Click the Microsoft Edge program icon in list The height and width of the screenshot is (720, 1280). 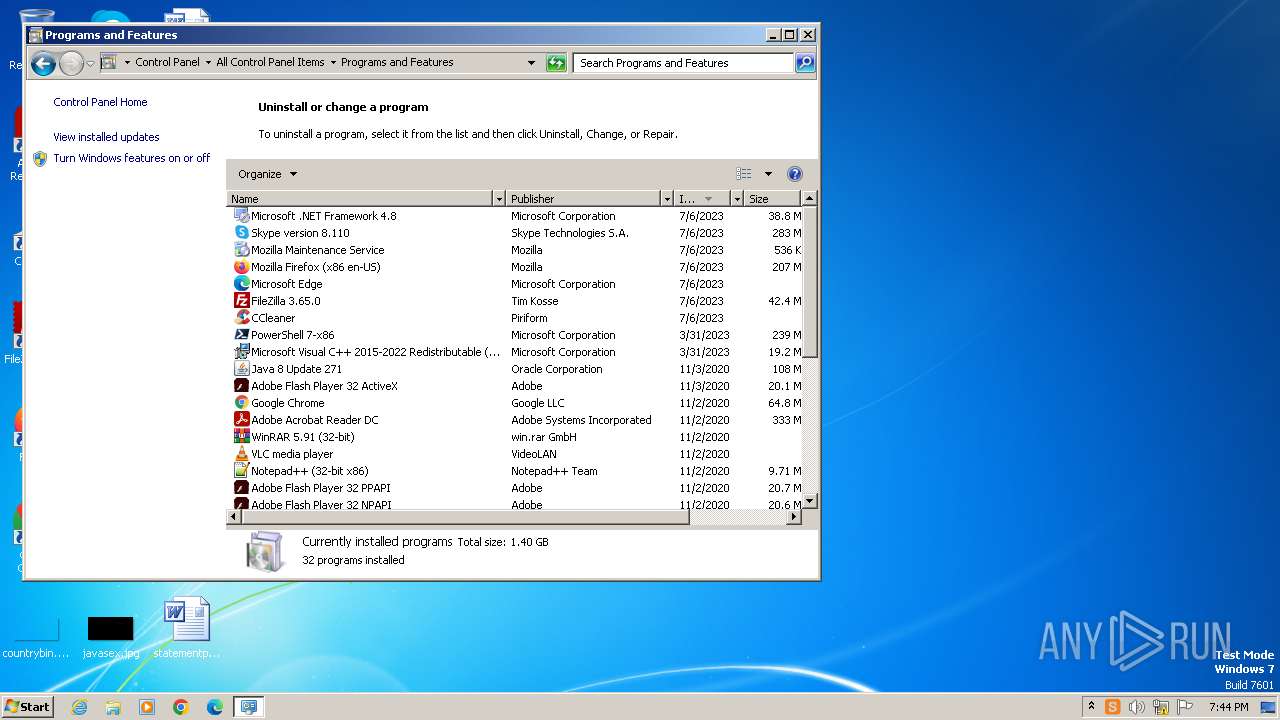tap(241, 283)
